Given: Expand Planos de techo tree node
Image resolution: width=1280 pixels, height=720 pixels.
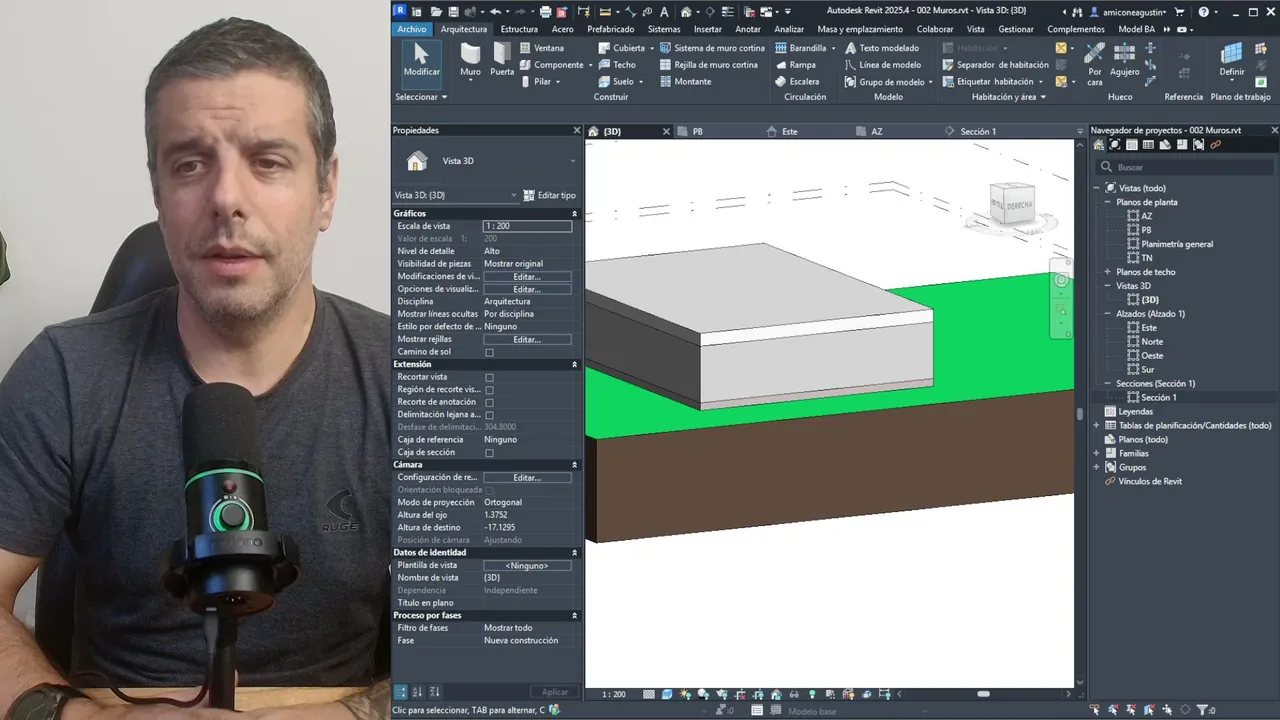Looking at the screenshot, I should tap(1107, 272).
